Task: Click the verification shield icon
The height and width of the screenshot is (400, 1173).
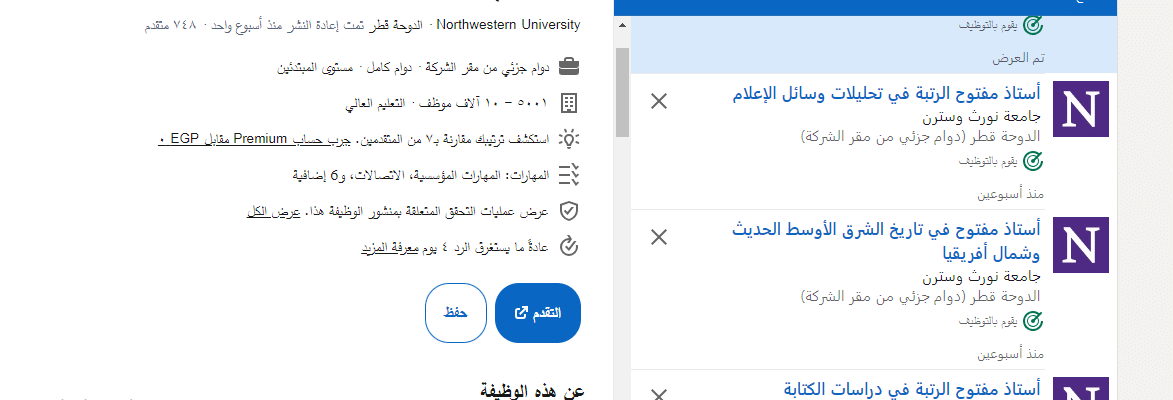Action: [x=569, y=211]
